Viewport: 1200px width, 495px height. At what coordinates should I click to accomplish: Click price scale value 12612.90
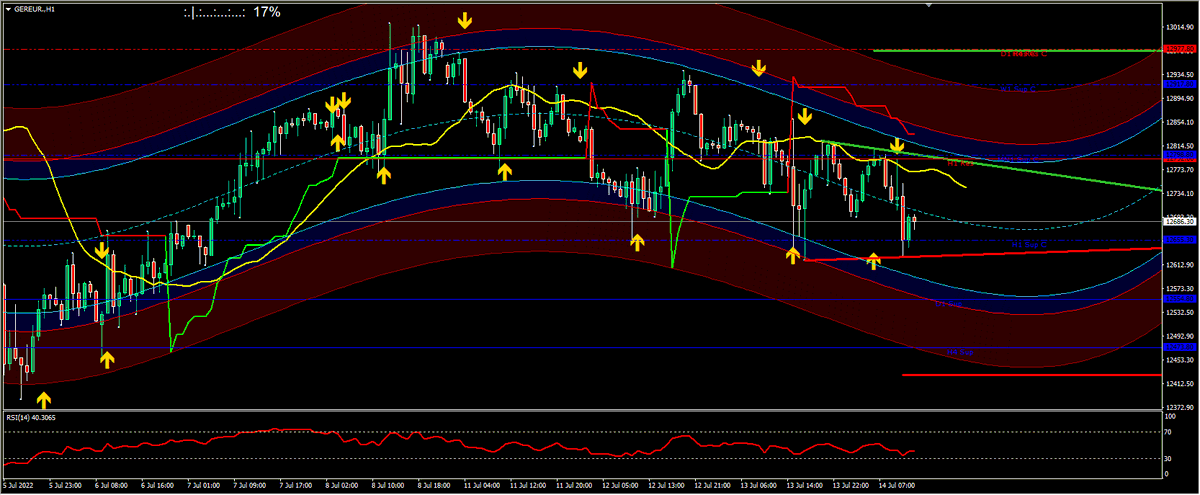click(1180, 264)
